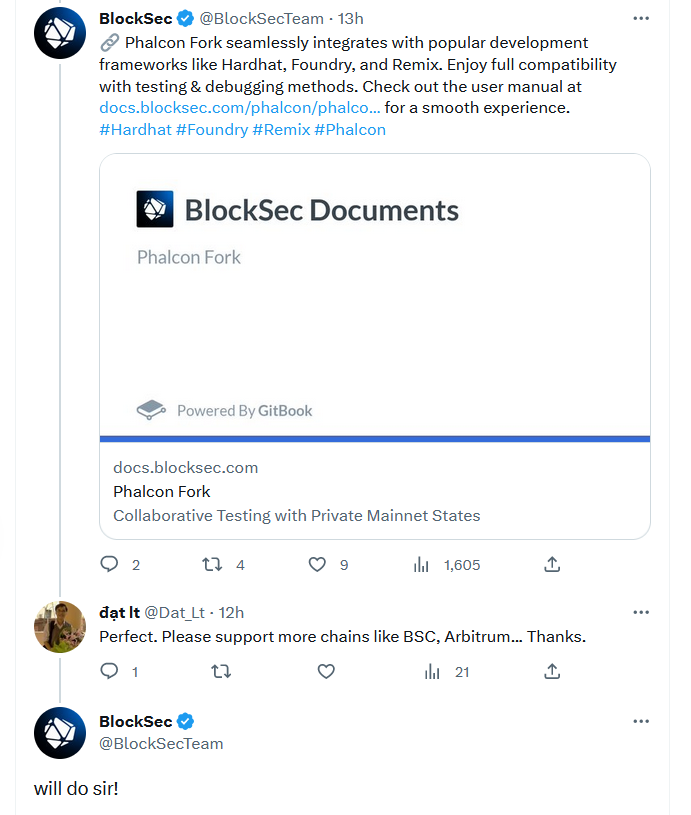View analytics for BlockSec's tweet
Image resolution: width=691 pixels, height=815 pixels.
(x=421, y=564)
